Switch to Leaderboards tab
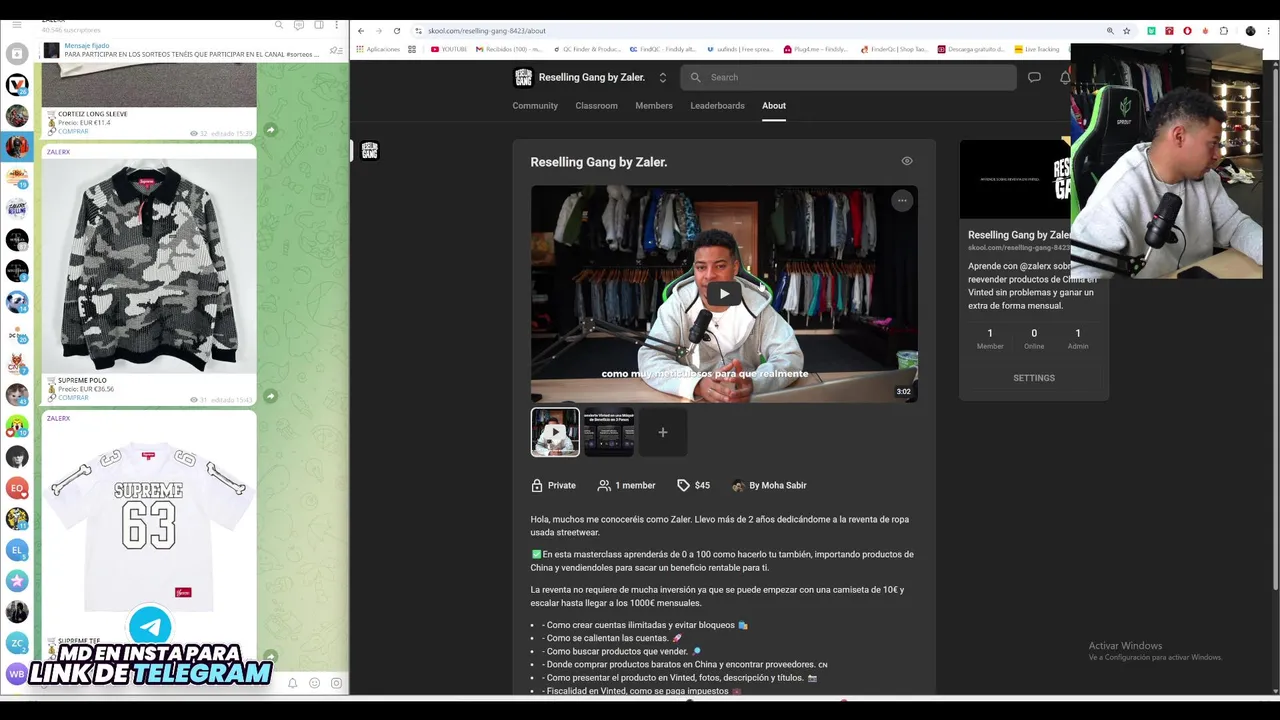1280x720 pixels. [x=717, y=105]
